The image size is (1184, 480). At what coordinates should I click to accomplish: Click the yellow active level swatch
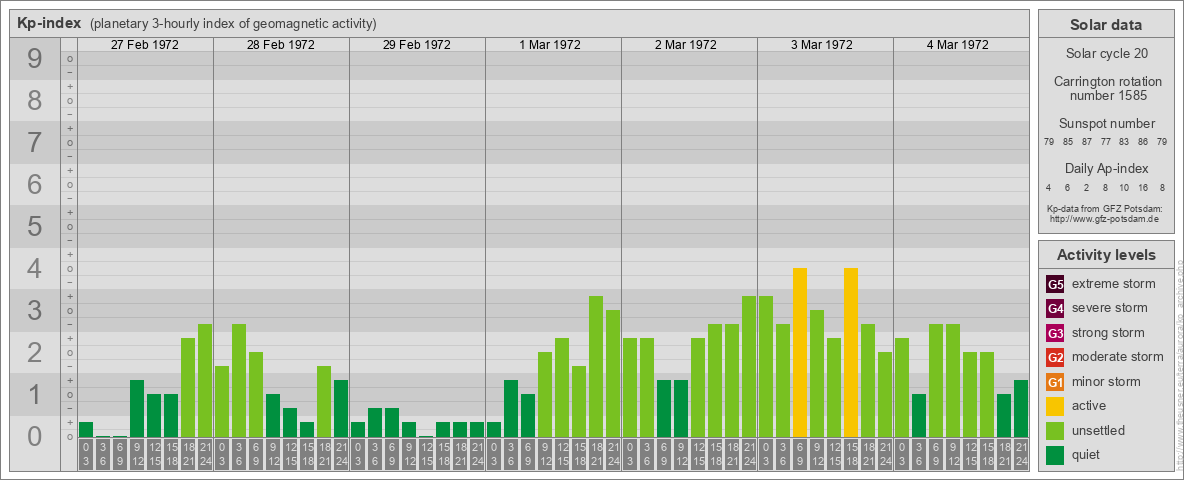pos(1055,405)
